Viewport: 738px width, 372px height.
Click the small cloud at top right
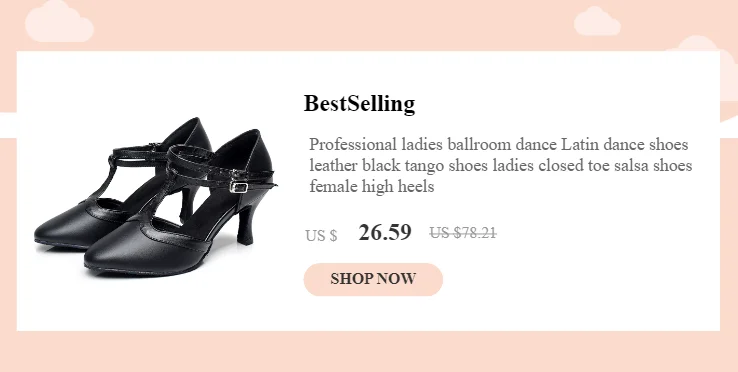(x=597, y=22)
